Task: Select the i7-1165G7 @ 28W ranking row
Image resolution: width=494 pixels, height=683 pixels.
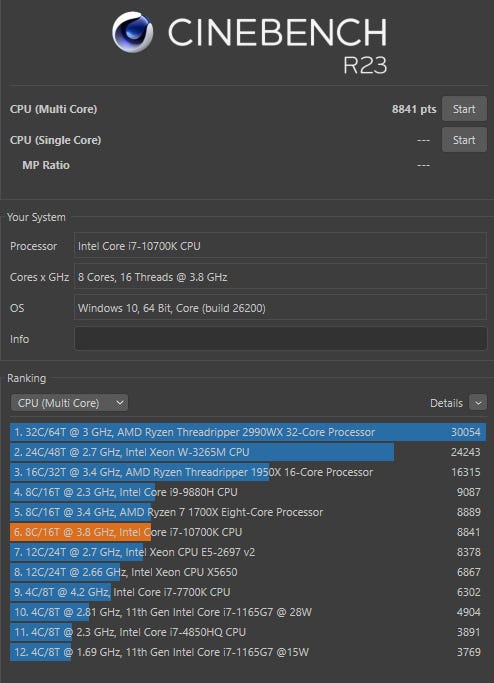Action: 248,612
